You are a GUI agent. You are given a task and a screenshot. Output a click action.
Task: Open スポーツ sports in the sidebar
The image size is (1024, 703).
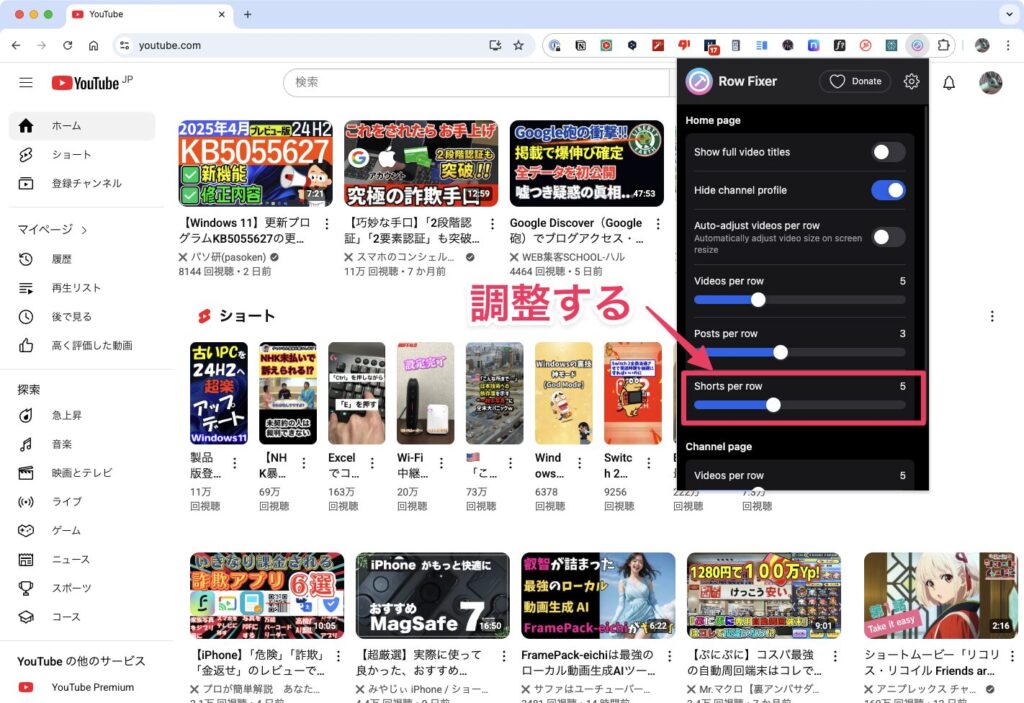point(82,588)
